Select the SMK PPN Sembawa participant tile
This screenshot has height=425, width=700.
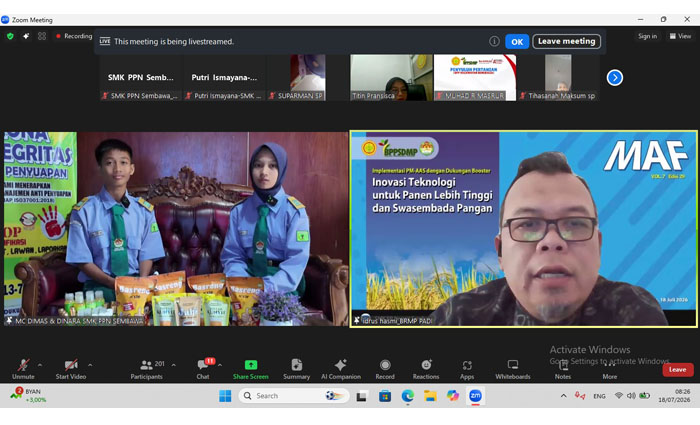coord(141,78)
